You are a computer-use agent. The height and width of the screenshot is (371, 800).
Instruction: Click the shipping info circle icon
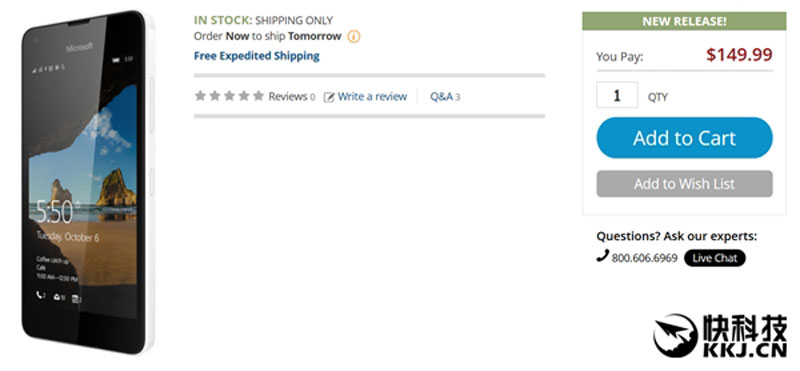(354, 37)
